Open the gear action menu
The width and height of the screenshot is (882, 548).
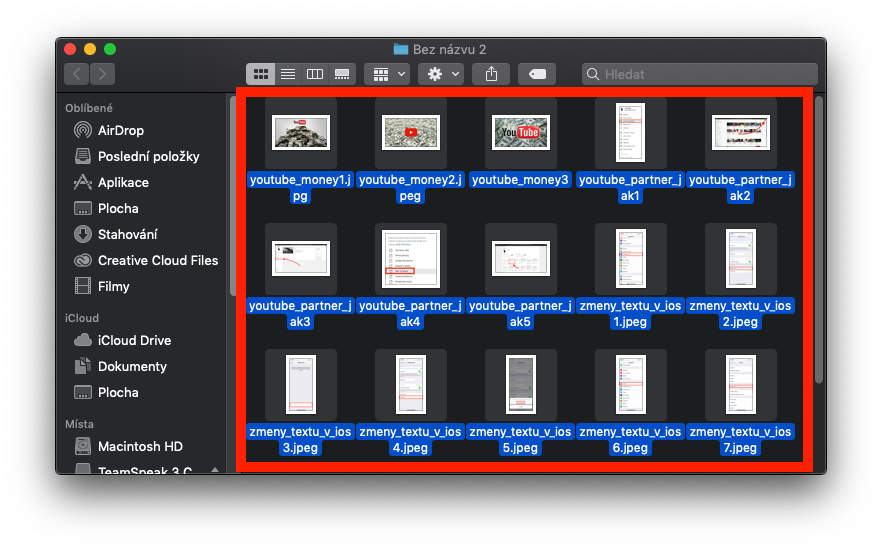(441, 74)
